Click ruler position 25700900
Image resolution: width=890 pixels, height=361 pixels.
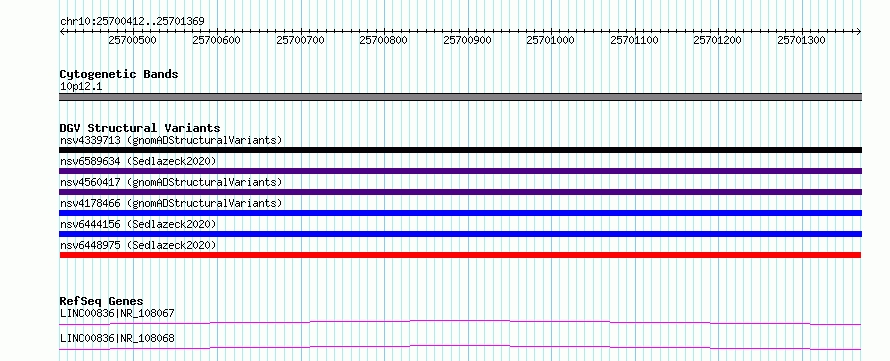click(467, 40)
